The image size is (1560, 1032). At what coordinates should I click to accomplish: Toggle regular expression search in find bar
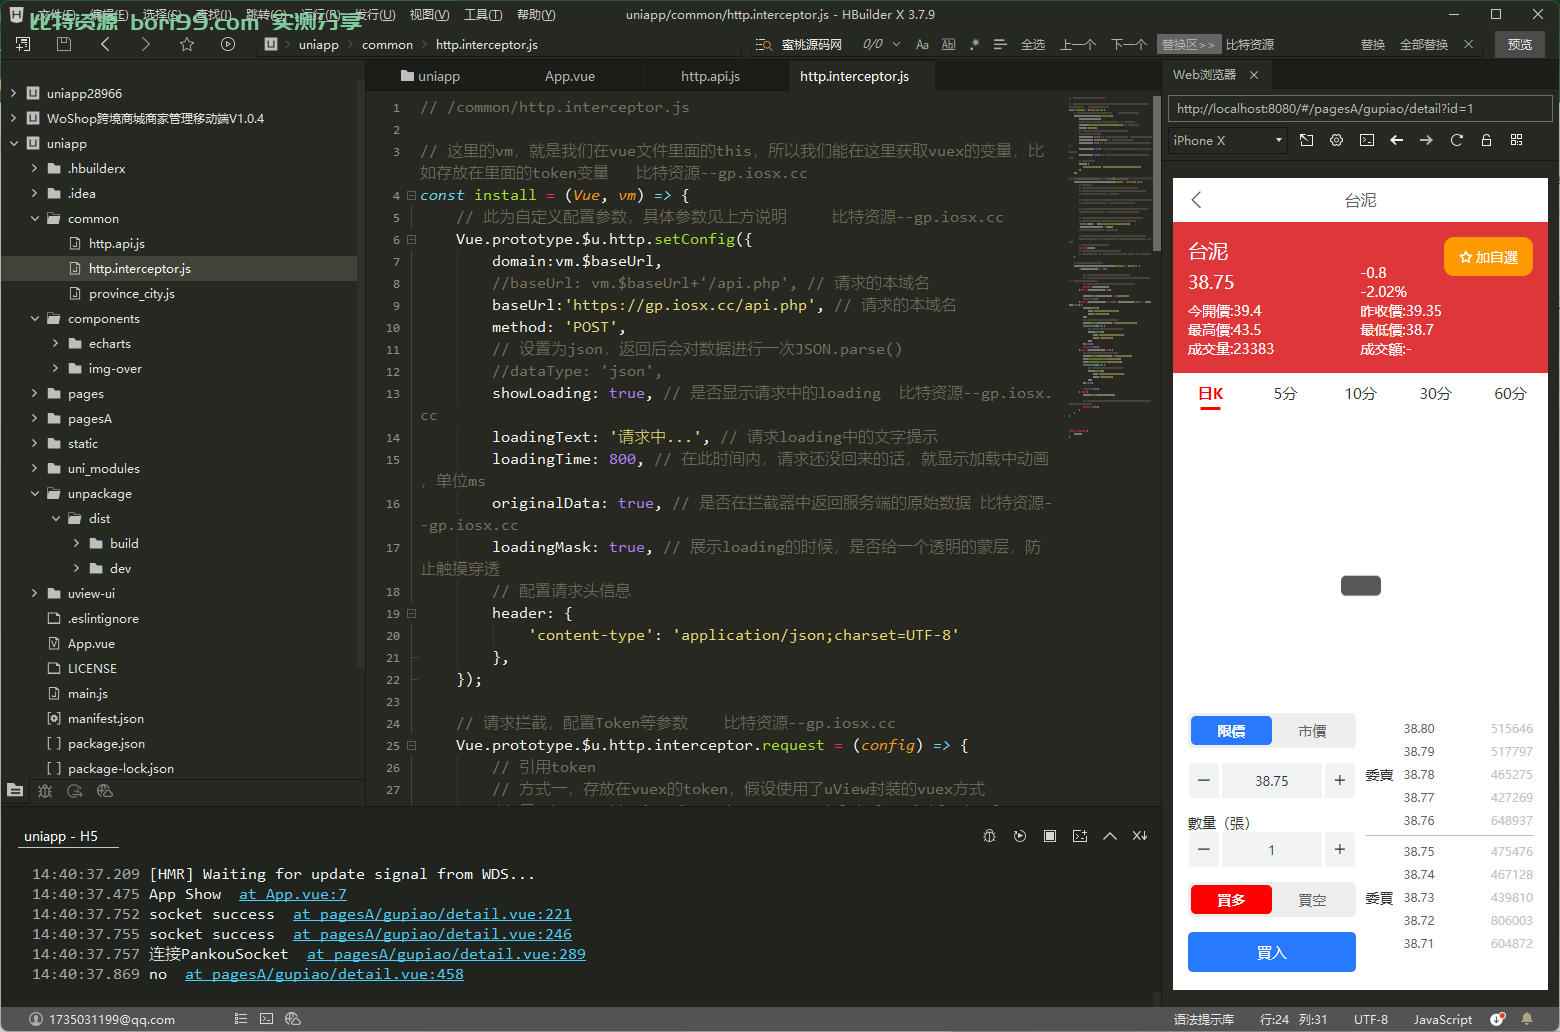pos(974,44)
